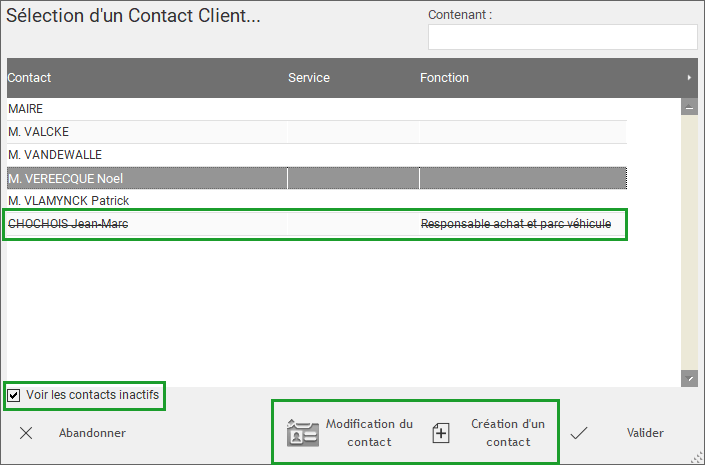Sort list by Service column header
Viewport: 705px width, 465px height.
(309, 77)
